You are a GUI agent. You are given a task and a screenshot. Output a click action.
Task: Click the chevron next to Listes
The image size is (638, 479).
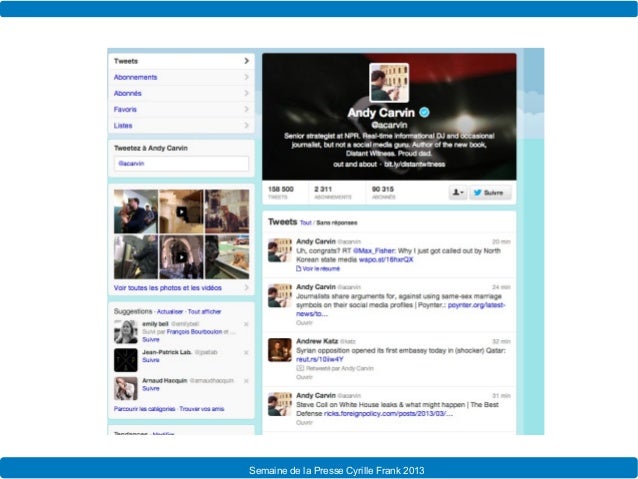tap(247, 125)
